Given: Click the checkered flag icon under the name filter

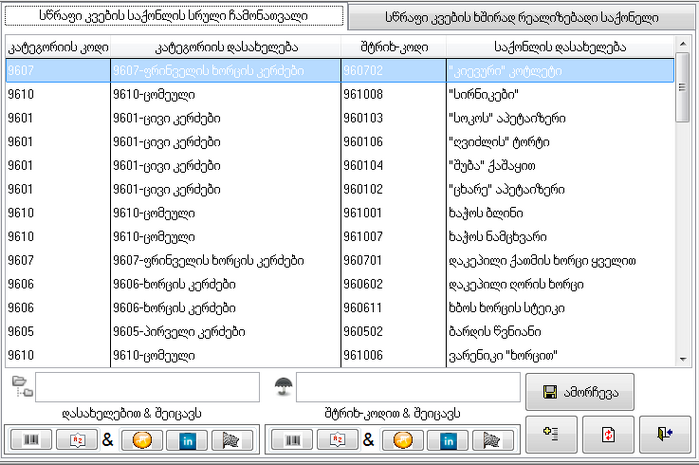Looking at the screenshot, I should (x=232, y=441).
